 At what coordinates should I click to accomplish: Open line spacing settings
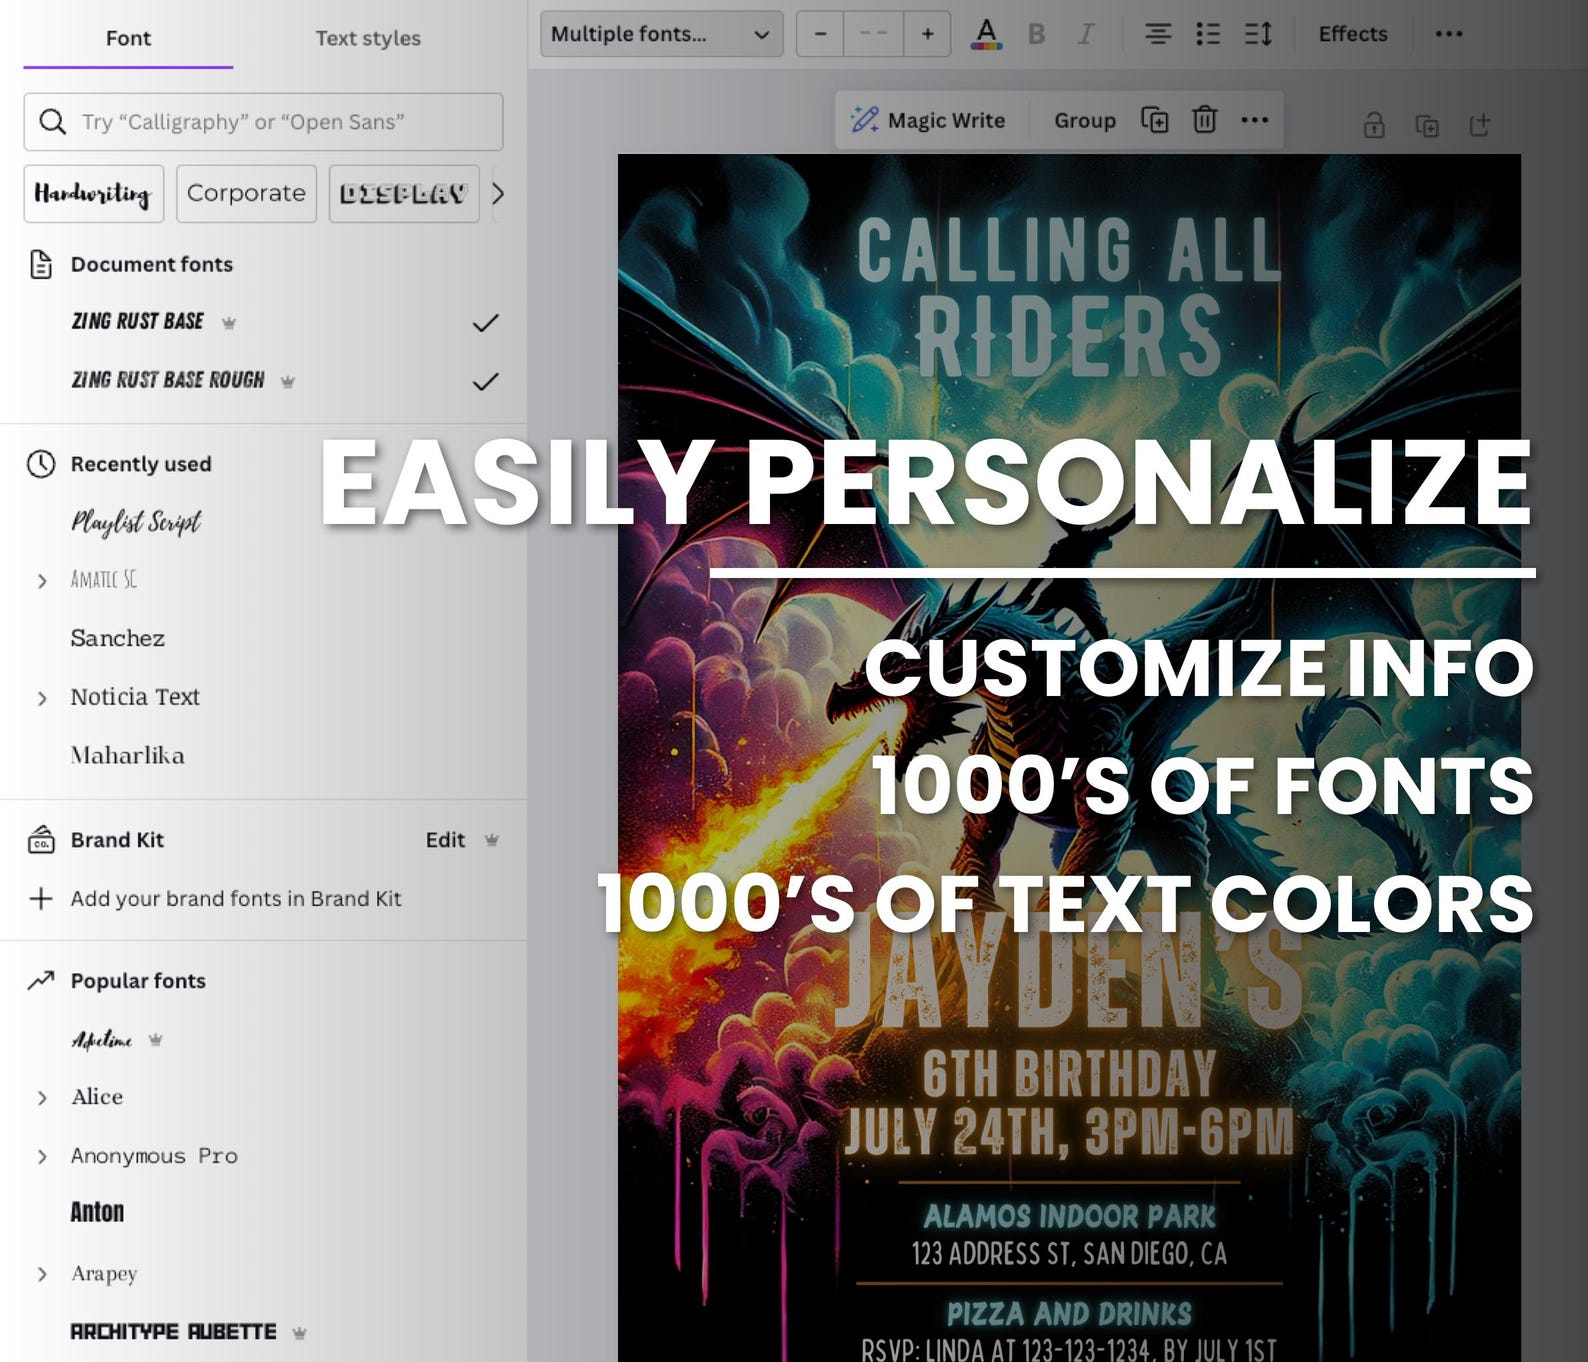tap(1258, 34)
